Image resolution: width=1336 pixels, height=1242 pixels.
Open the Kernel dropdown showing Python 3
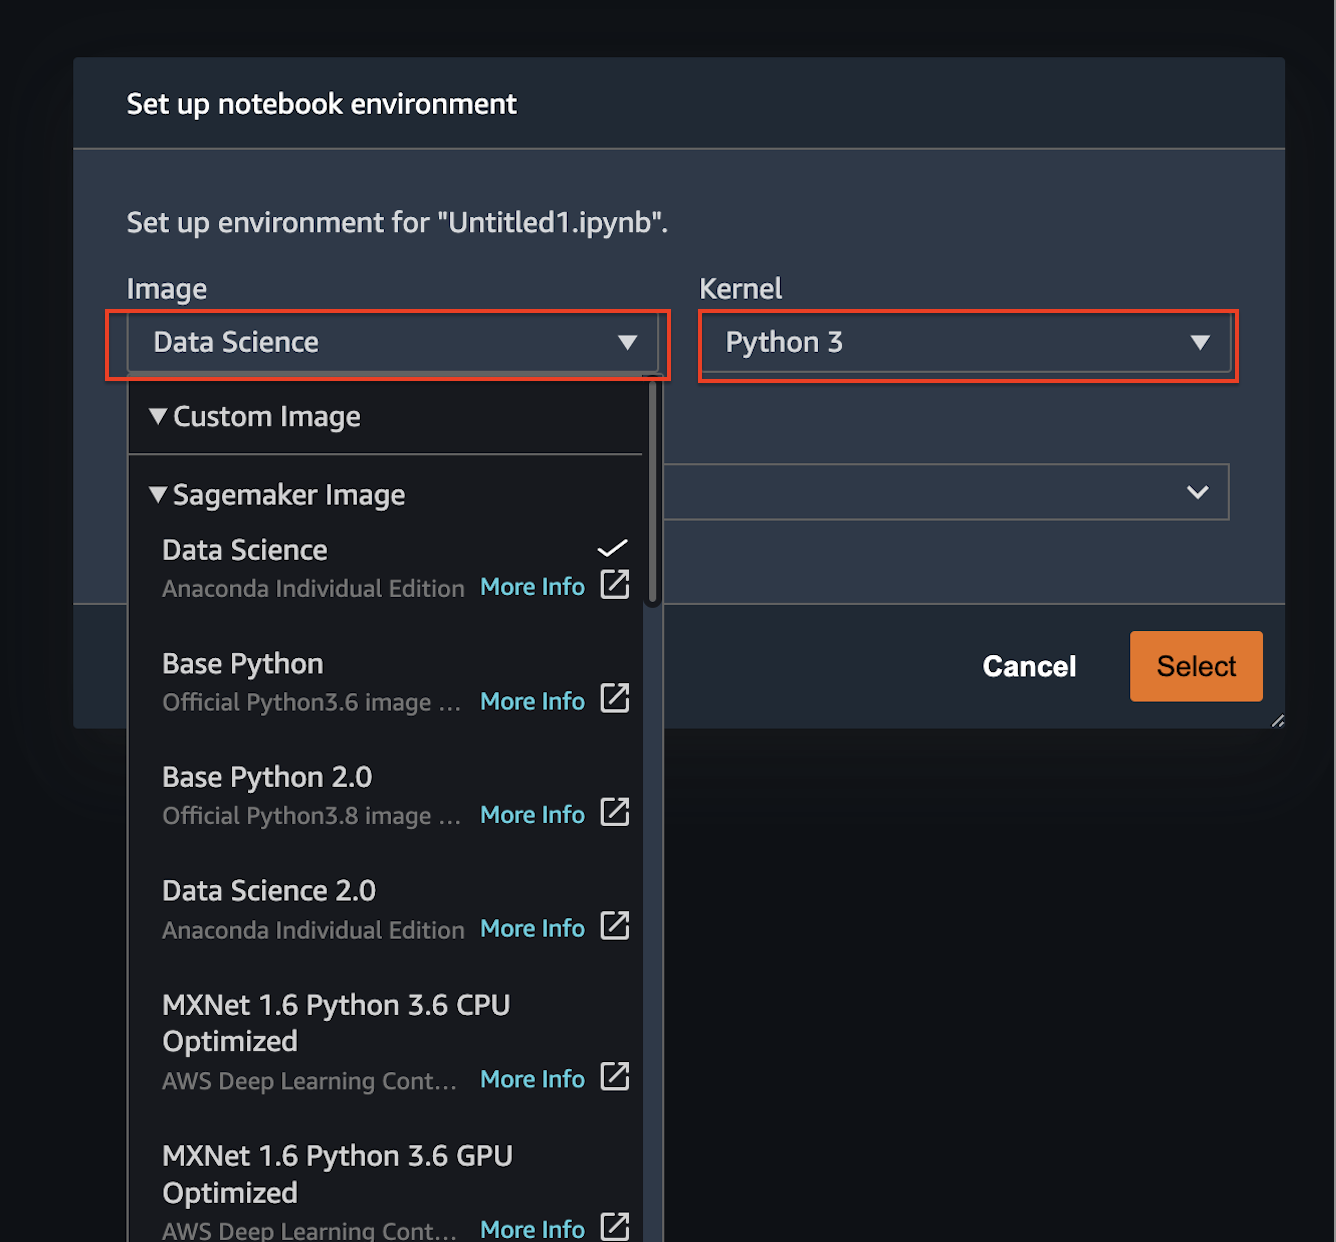coord(966,343)
